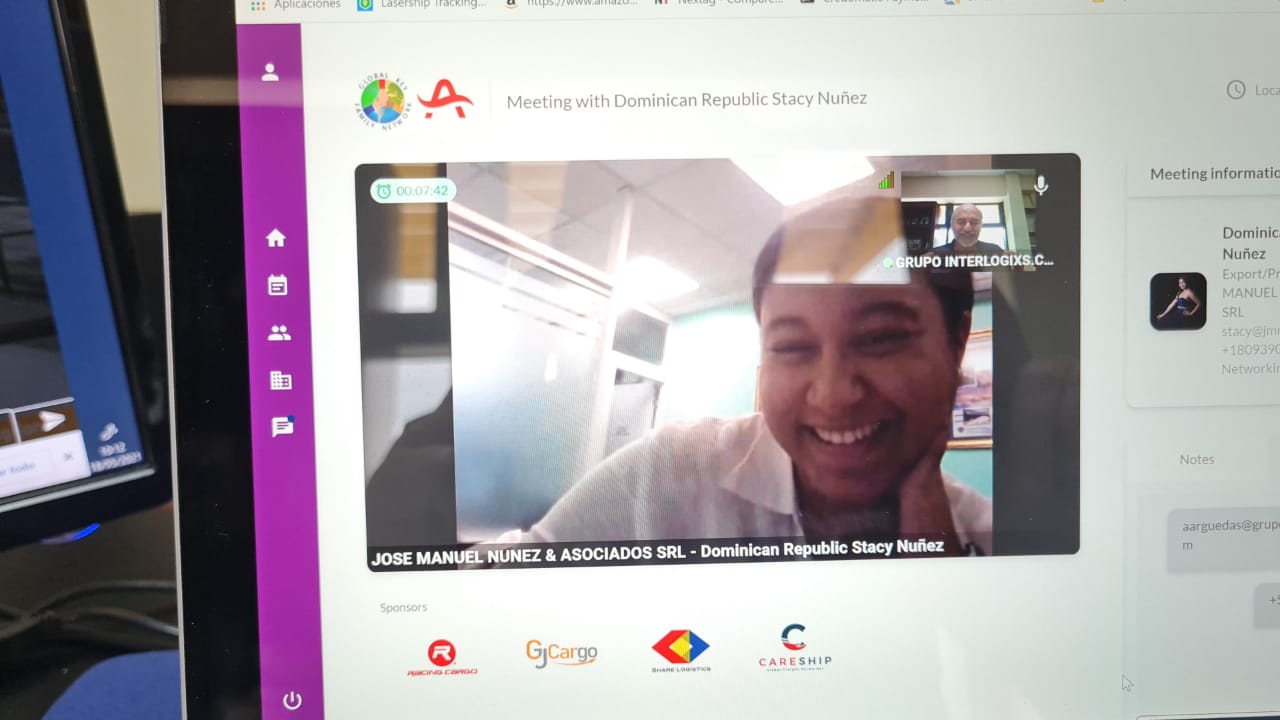Open the calendar schedule icon
The height and width of the screenshot is (720, 1280).
278,286
